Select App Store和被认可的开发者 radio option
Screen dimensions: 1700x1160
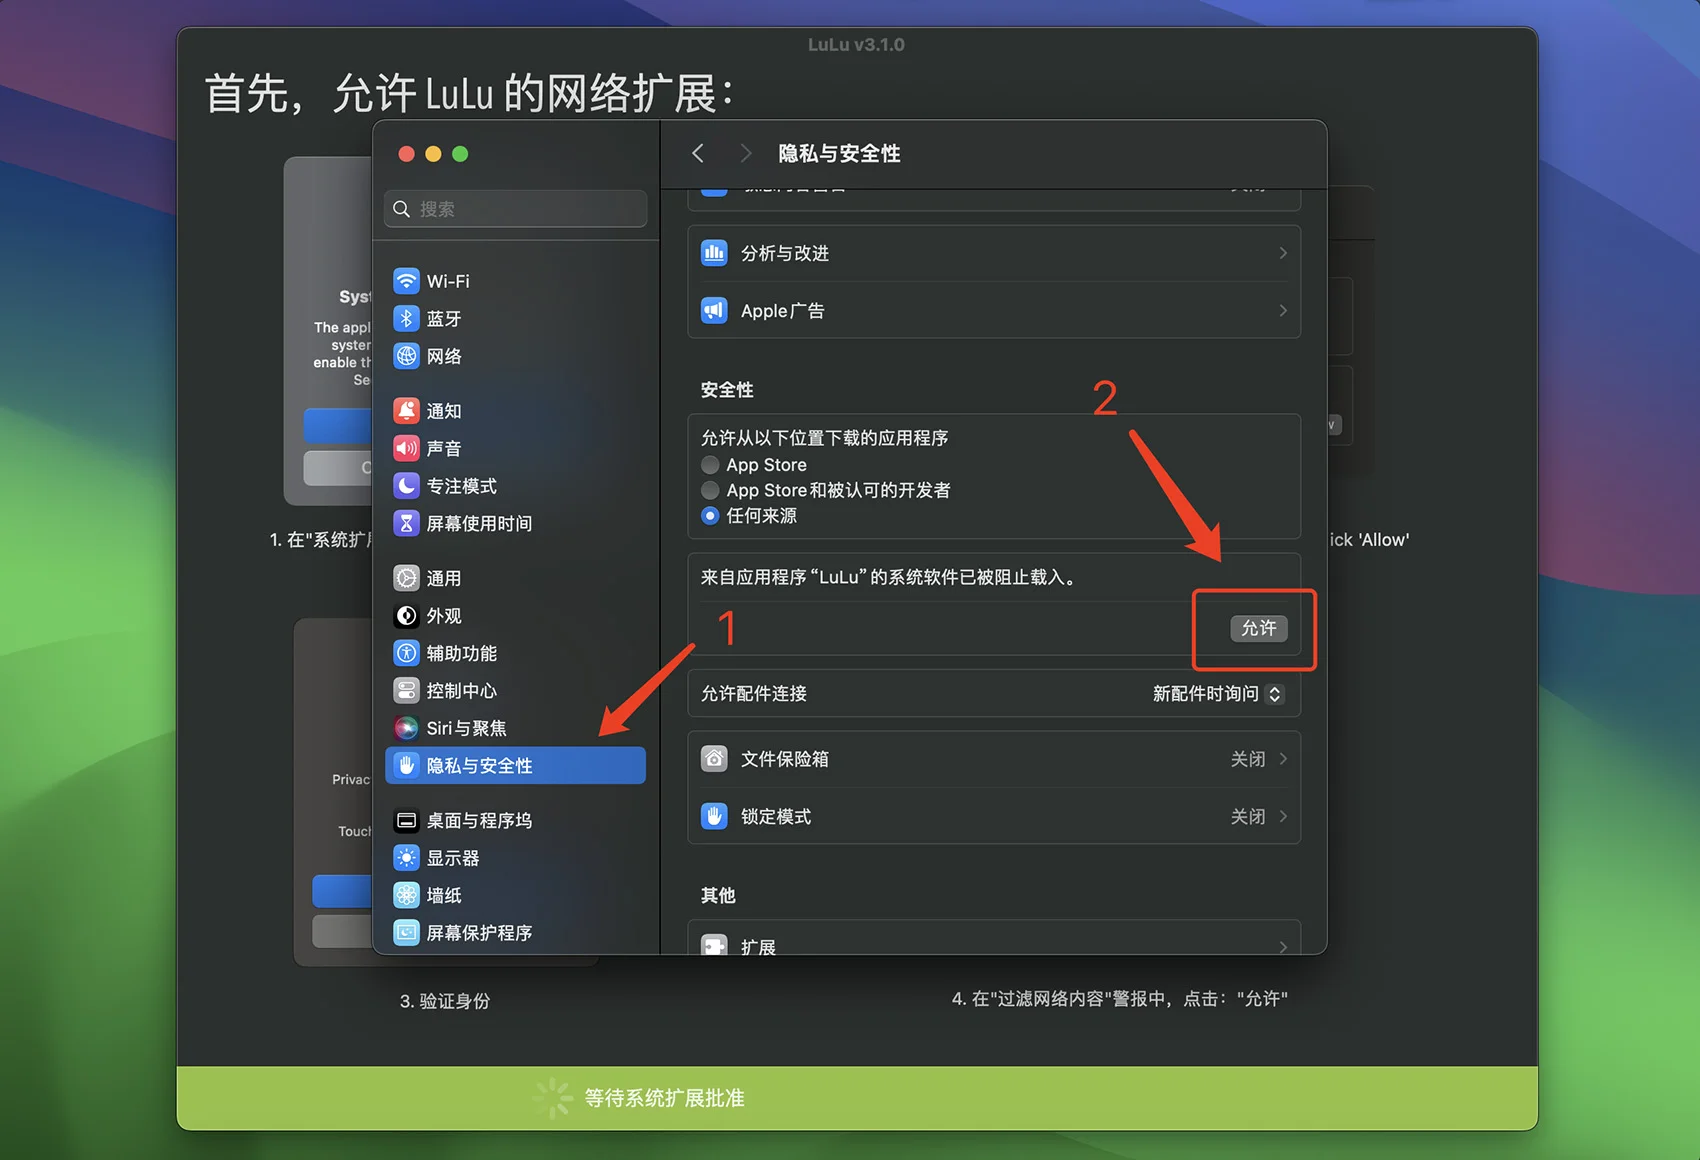[x=710, y=490]
